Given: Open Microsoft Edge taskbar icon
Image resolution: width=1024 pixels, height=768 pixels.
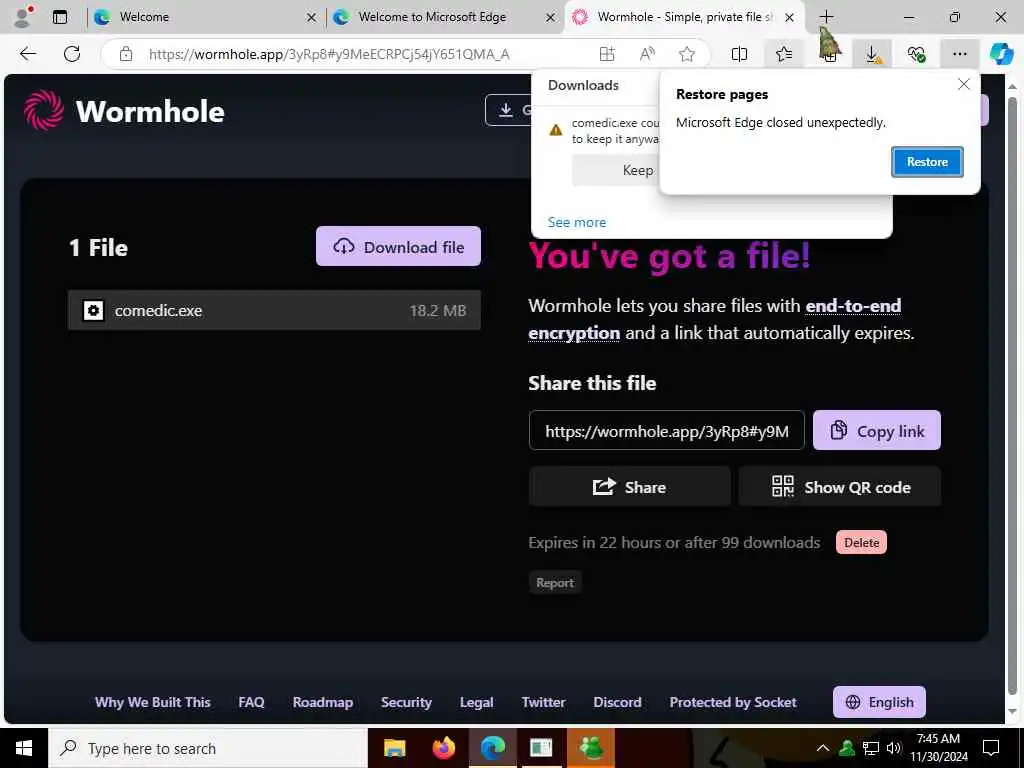Looking at the screenshot, I should point(493,748).
